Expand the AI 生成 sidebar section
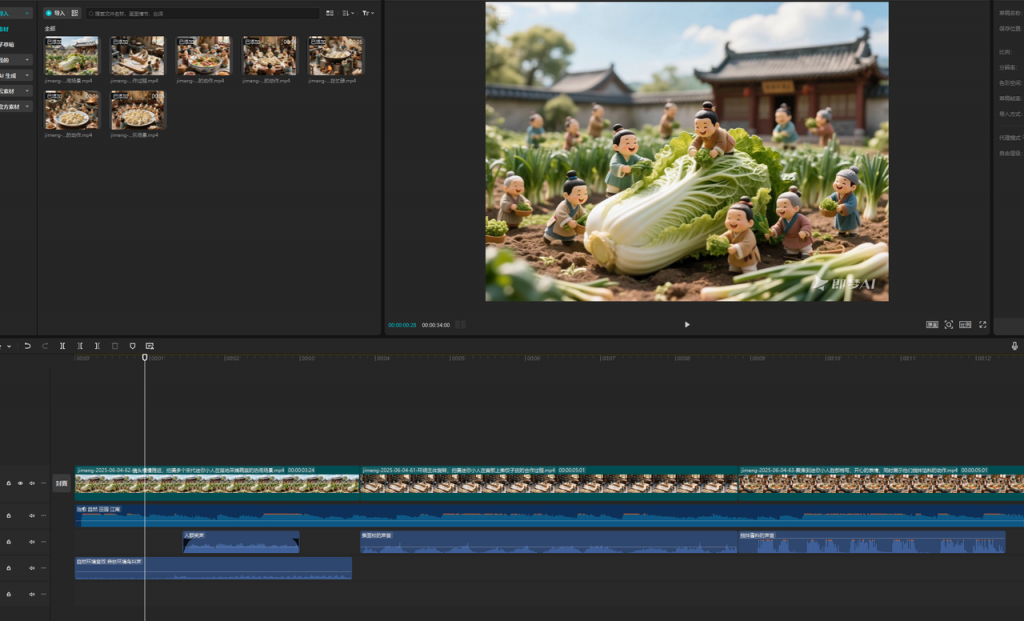The height and width of the screenshot is (621, 1024). (27, 76)
